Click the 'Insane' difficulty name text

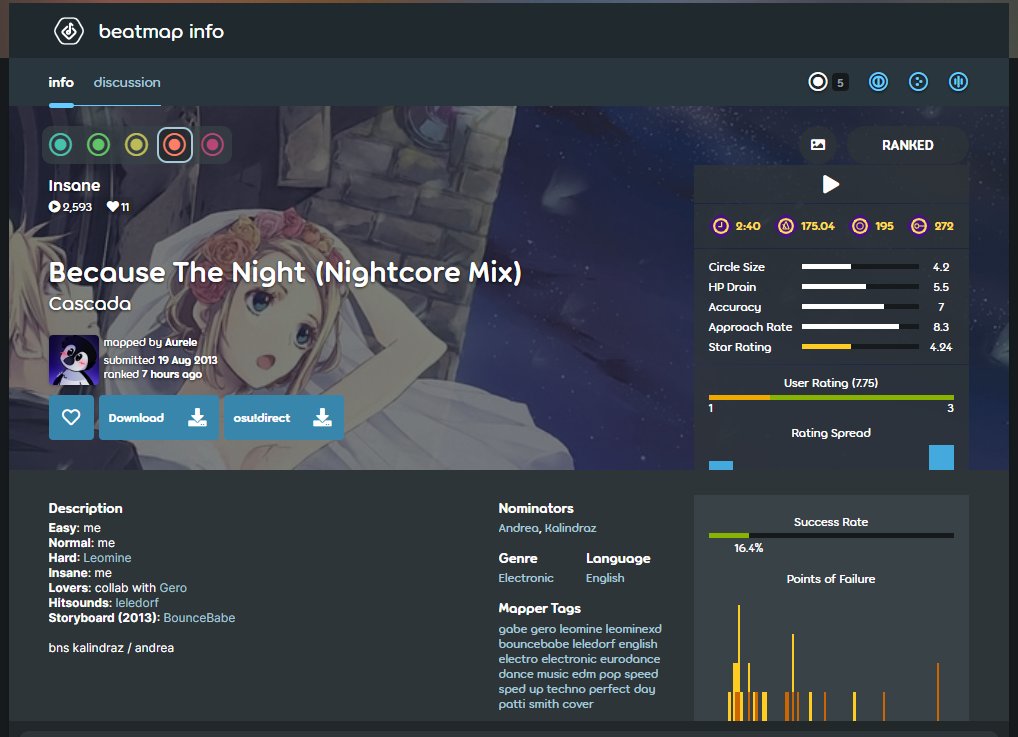[74, 186]
